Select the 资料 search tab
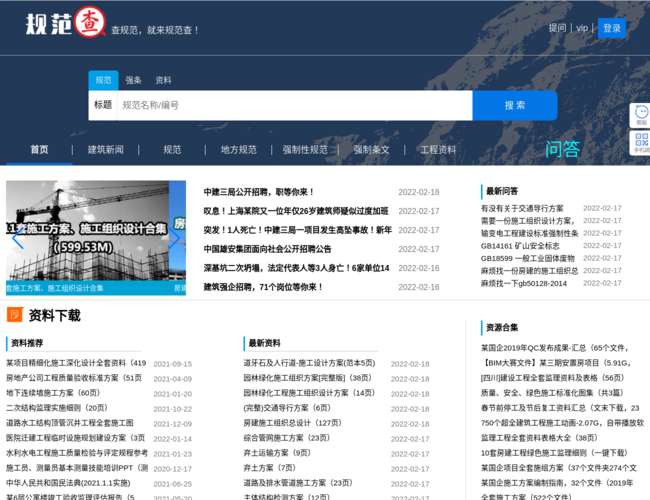The height and width of the screenshot is (500, 650). (x=163, y=80)
